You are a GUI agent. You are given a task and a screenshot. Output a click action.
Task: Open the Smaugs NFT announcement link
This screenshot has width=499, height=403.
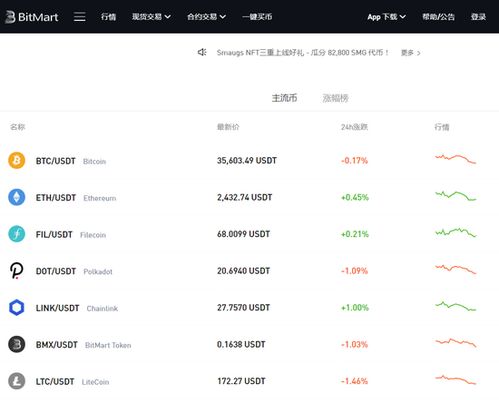pos(303,53)
